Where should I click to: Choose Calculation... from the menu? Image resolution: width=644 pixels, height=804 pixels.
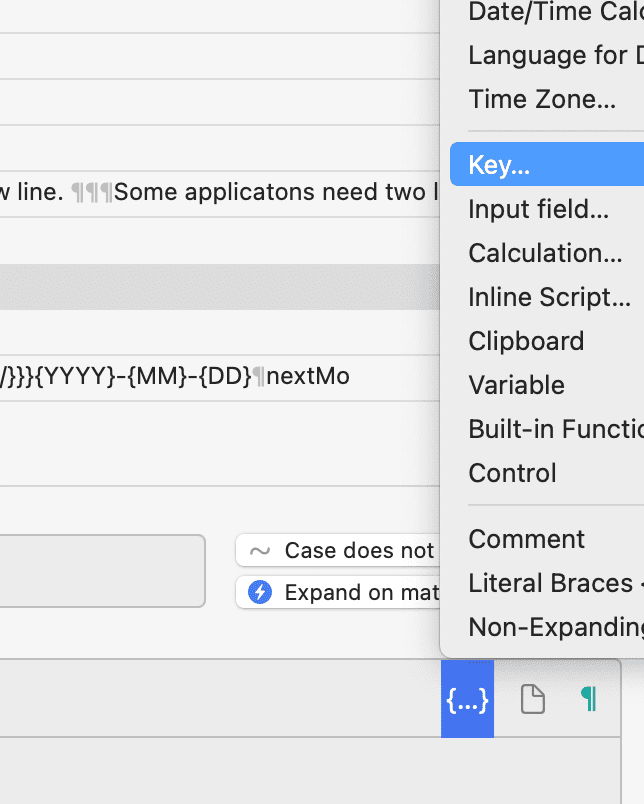[x=545, y=253]
